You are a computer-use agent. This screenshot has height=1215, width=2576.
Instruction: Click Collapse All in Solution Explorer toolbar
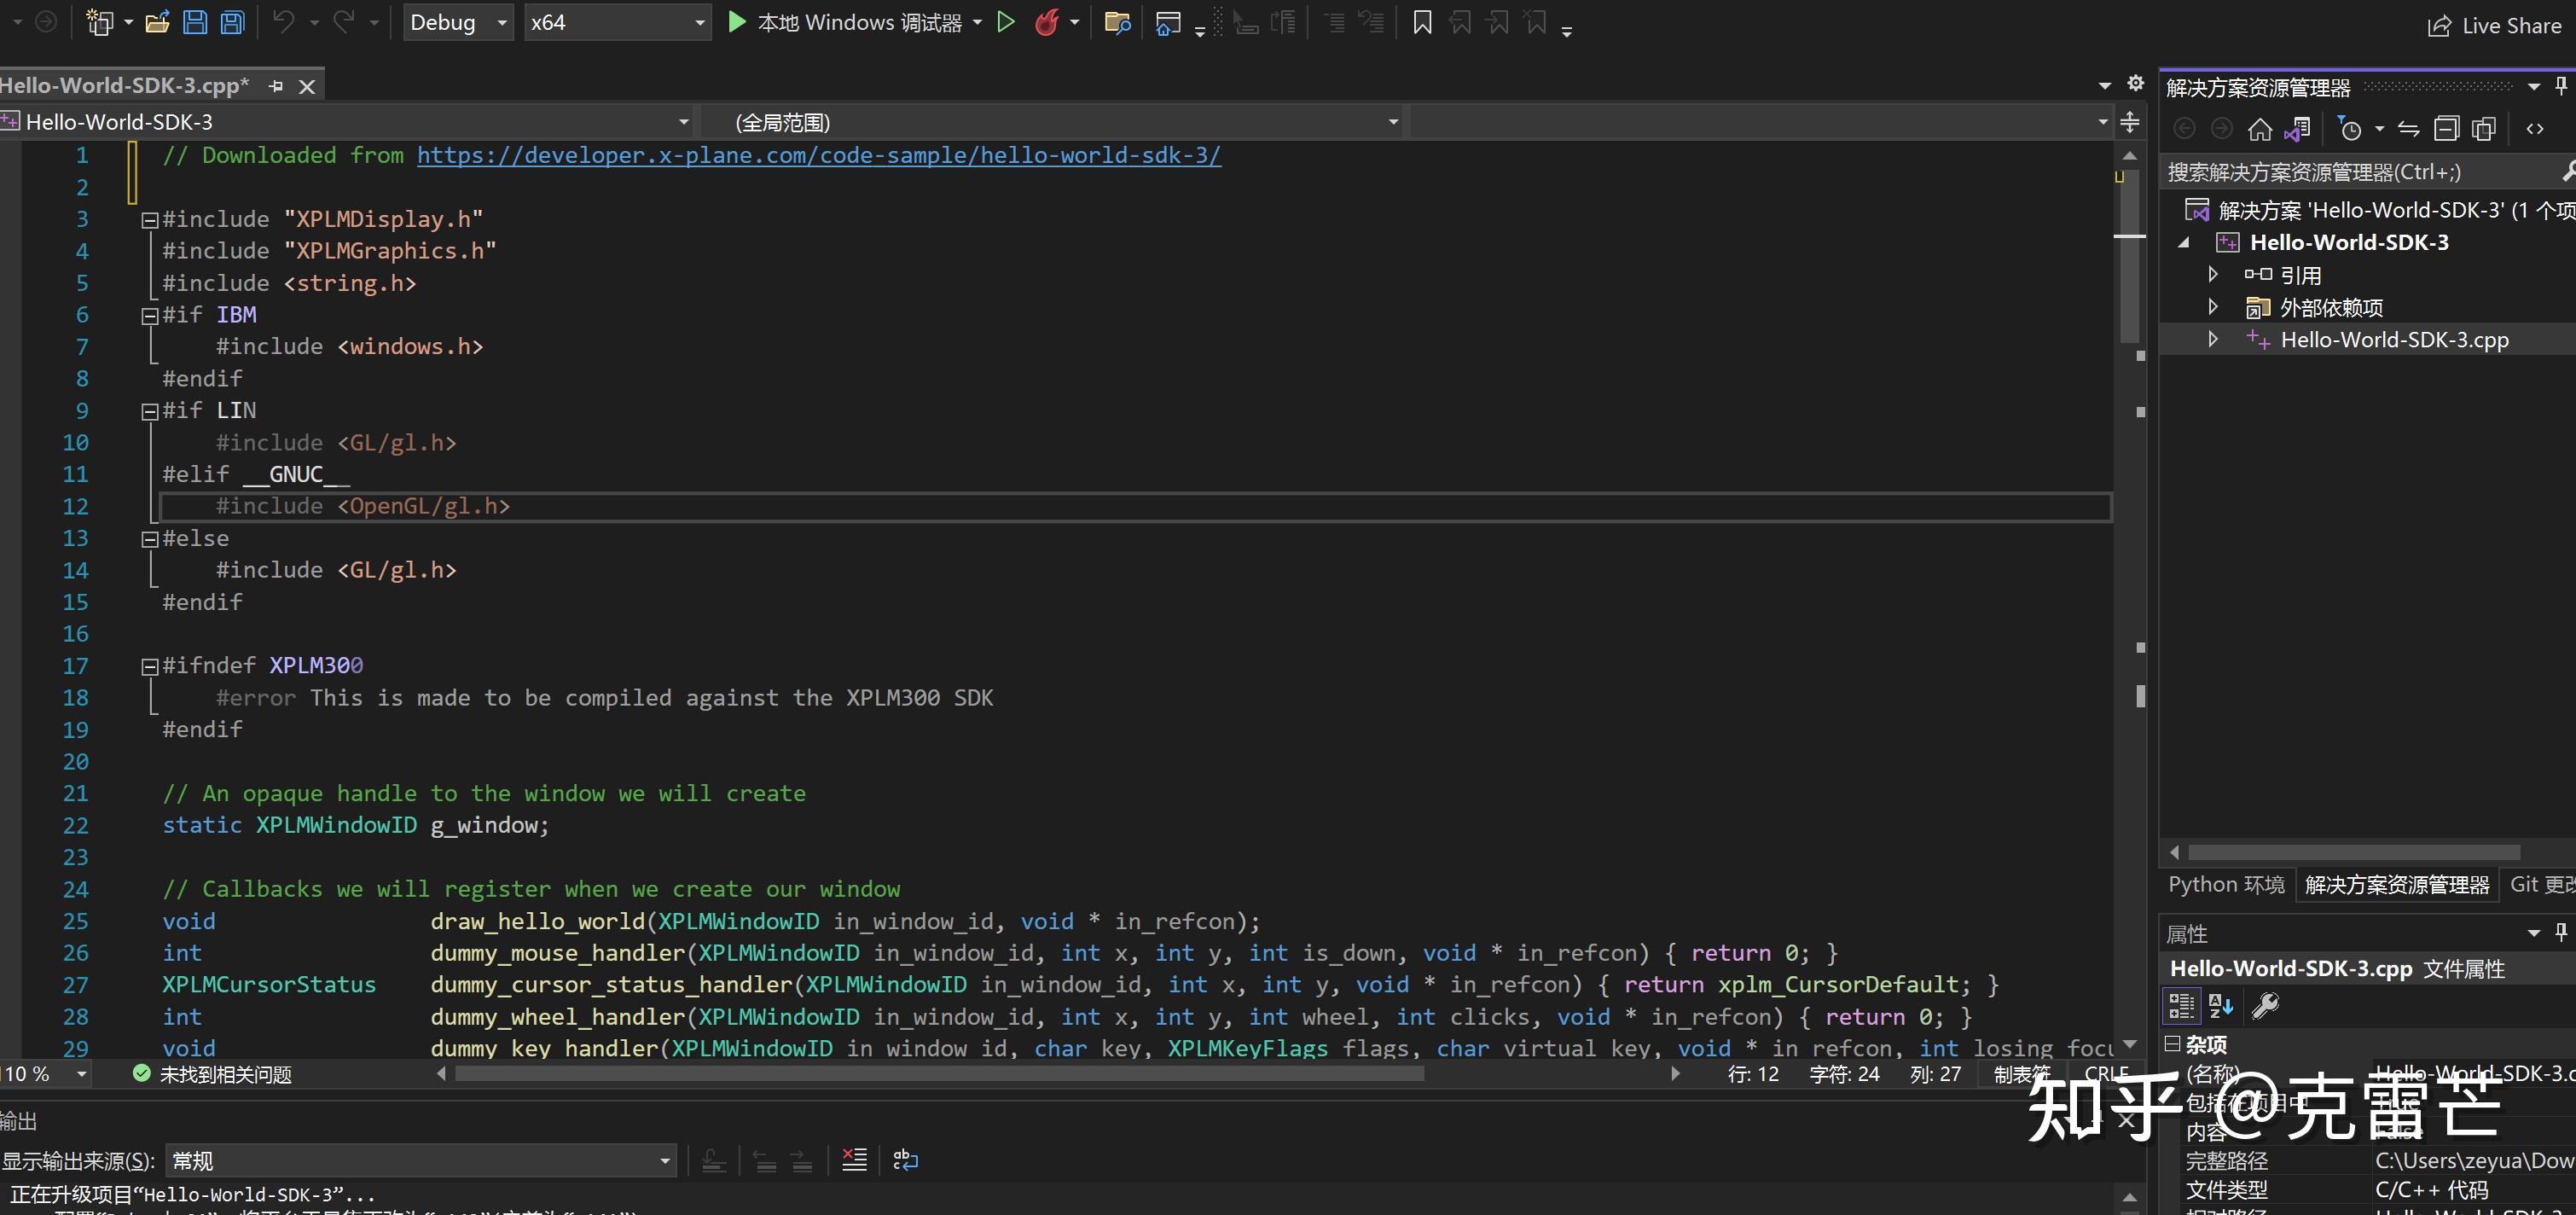coord(2446,129)
